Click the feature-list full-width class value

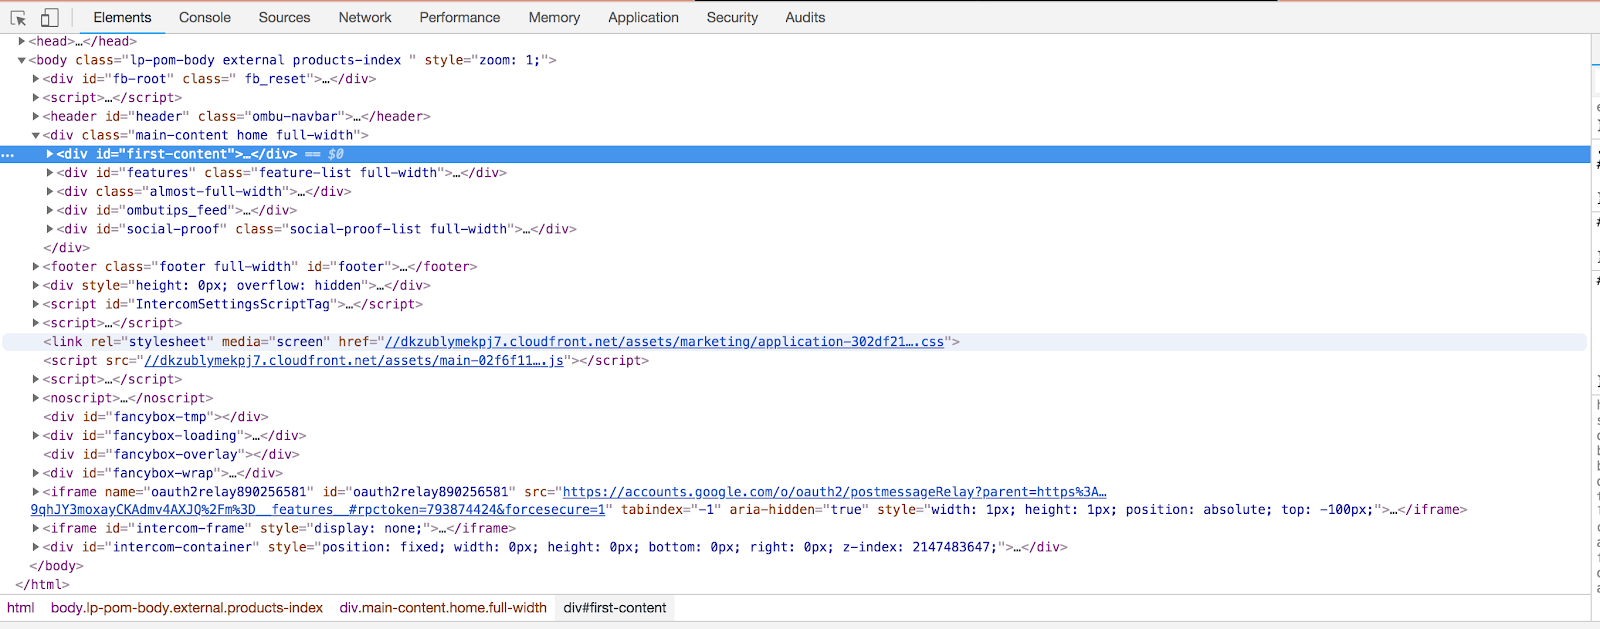pyautogui.click(x=348, y=173)
